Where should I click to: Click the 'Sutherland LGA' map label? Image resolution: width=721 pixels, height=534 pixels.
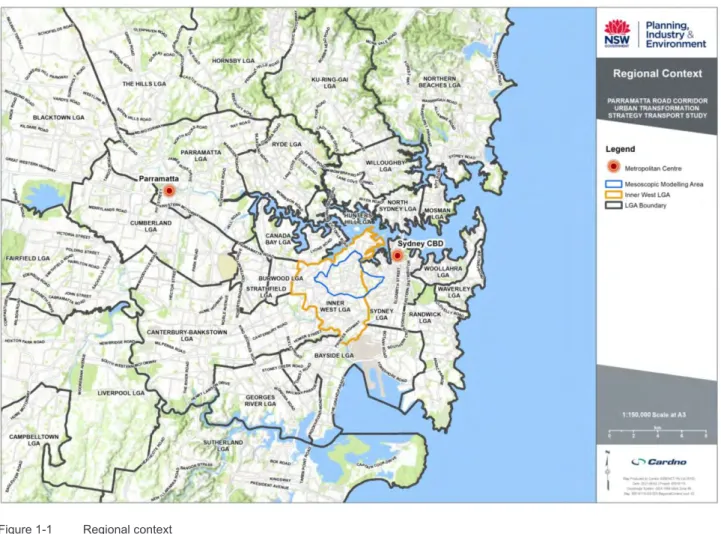[223, 445]
